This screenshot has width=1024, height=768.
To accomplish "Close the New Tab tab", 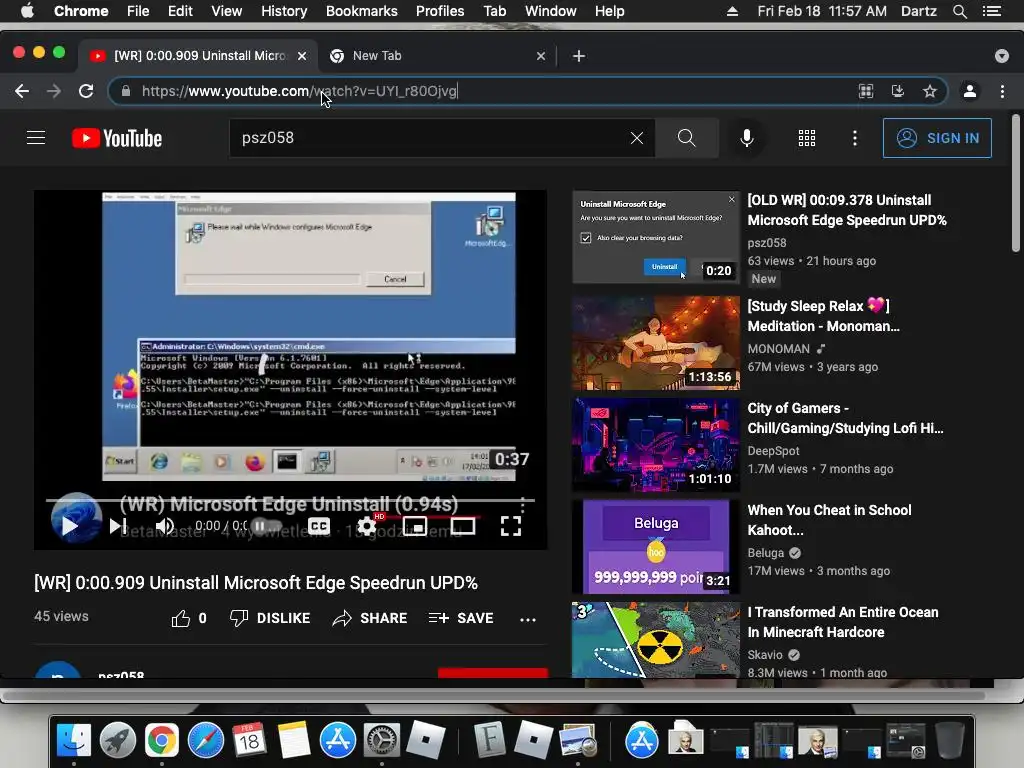I will click(541, 56).
